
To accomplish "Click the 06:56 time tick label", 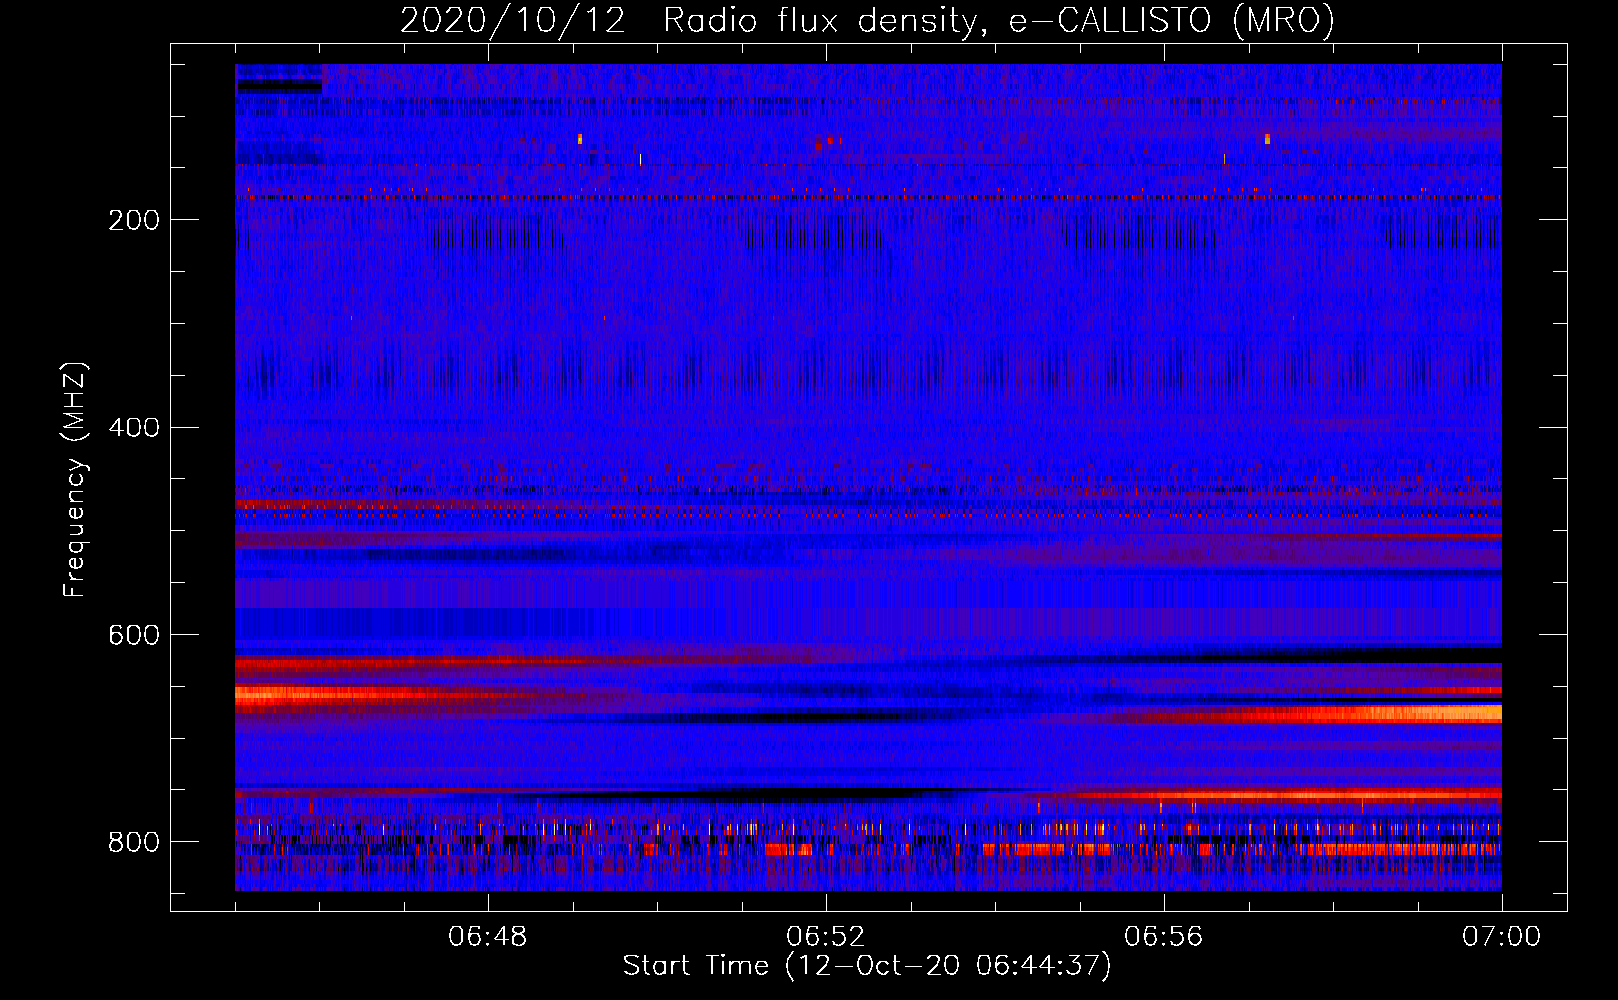I will tap(1164, 937).
